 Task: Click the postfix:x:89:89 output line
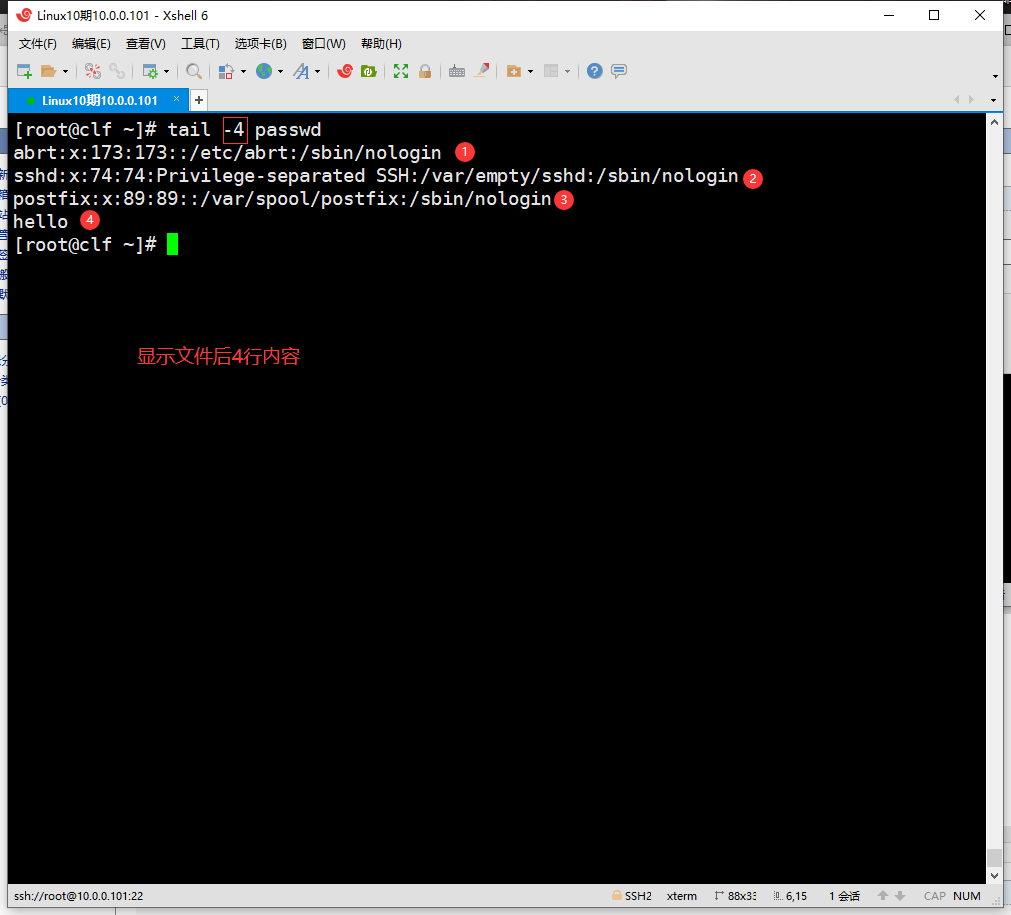click(282, 199)
